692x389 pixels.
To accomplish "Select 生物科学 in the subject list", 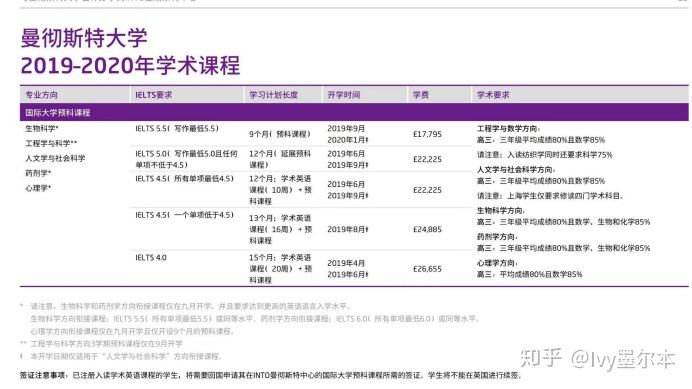I will (x=42, y=128).
